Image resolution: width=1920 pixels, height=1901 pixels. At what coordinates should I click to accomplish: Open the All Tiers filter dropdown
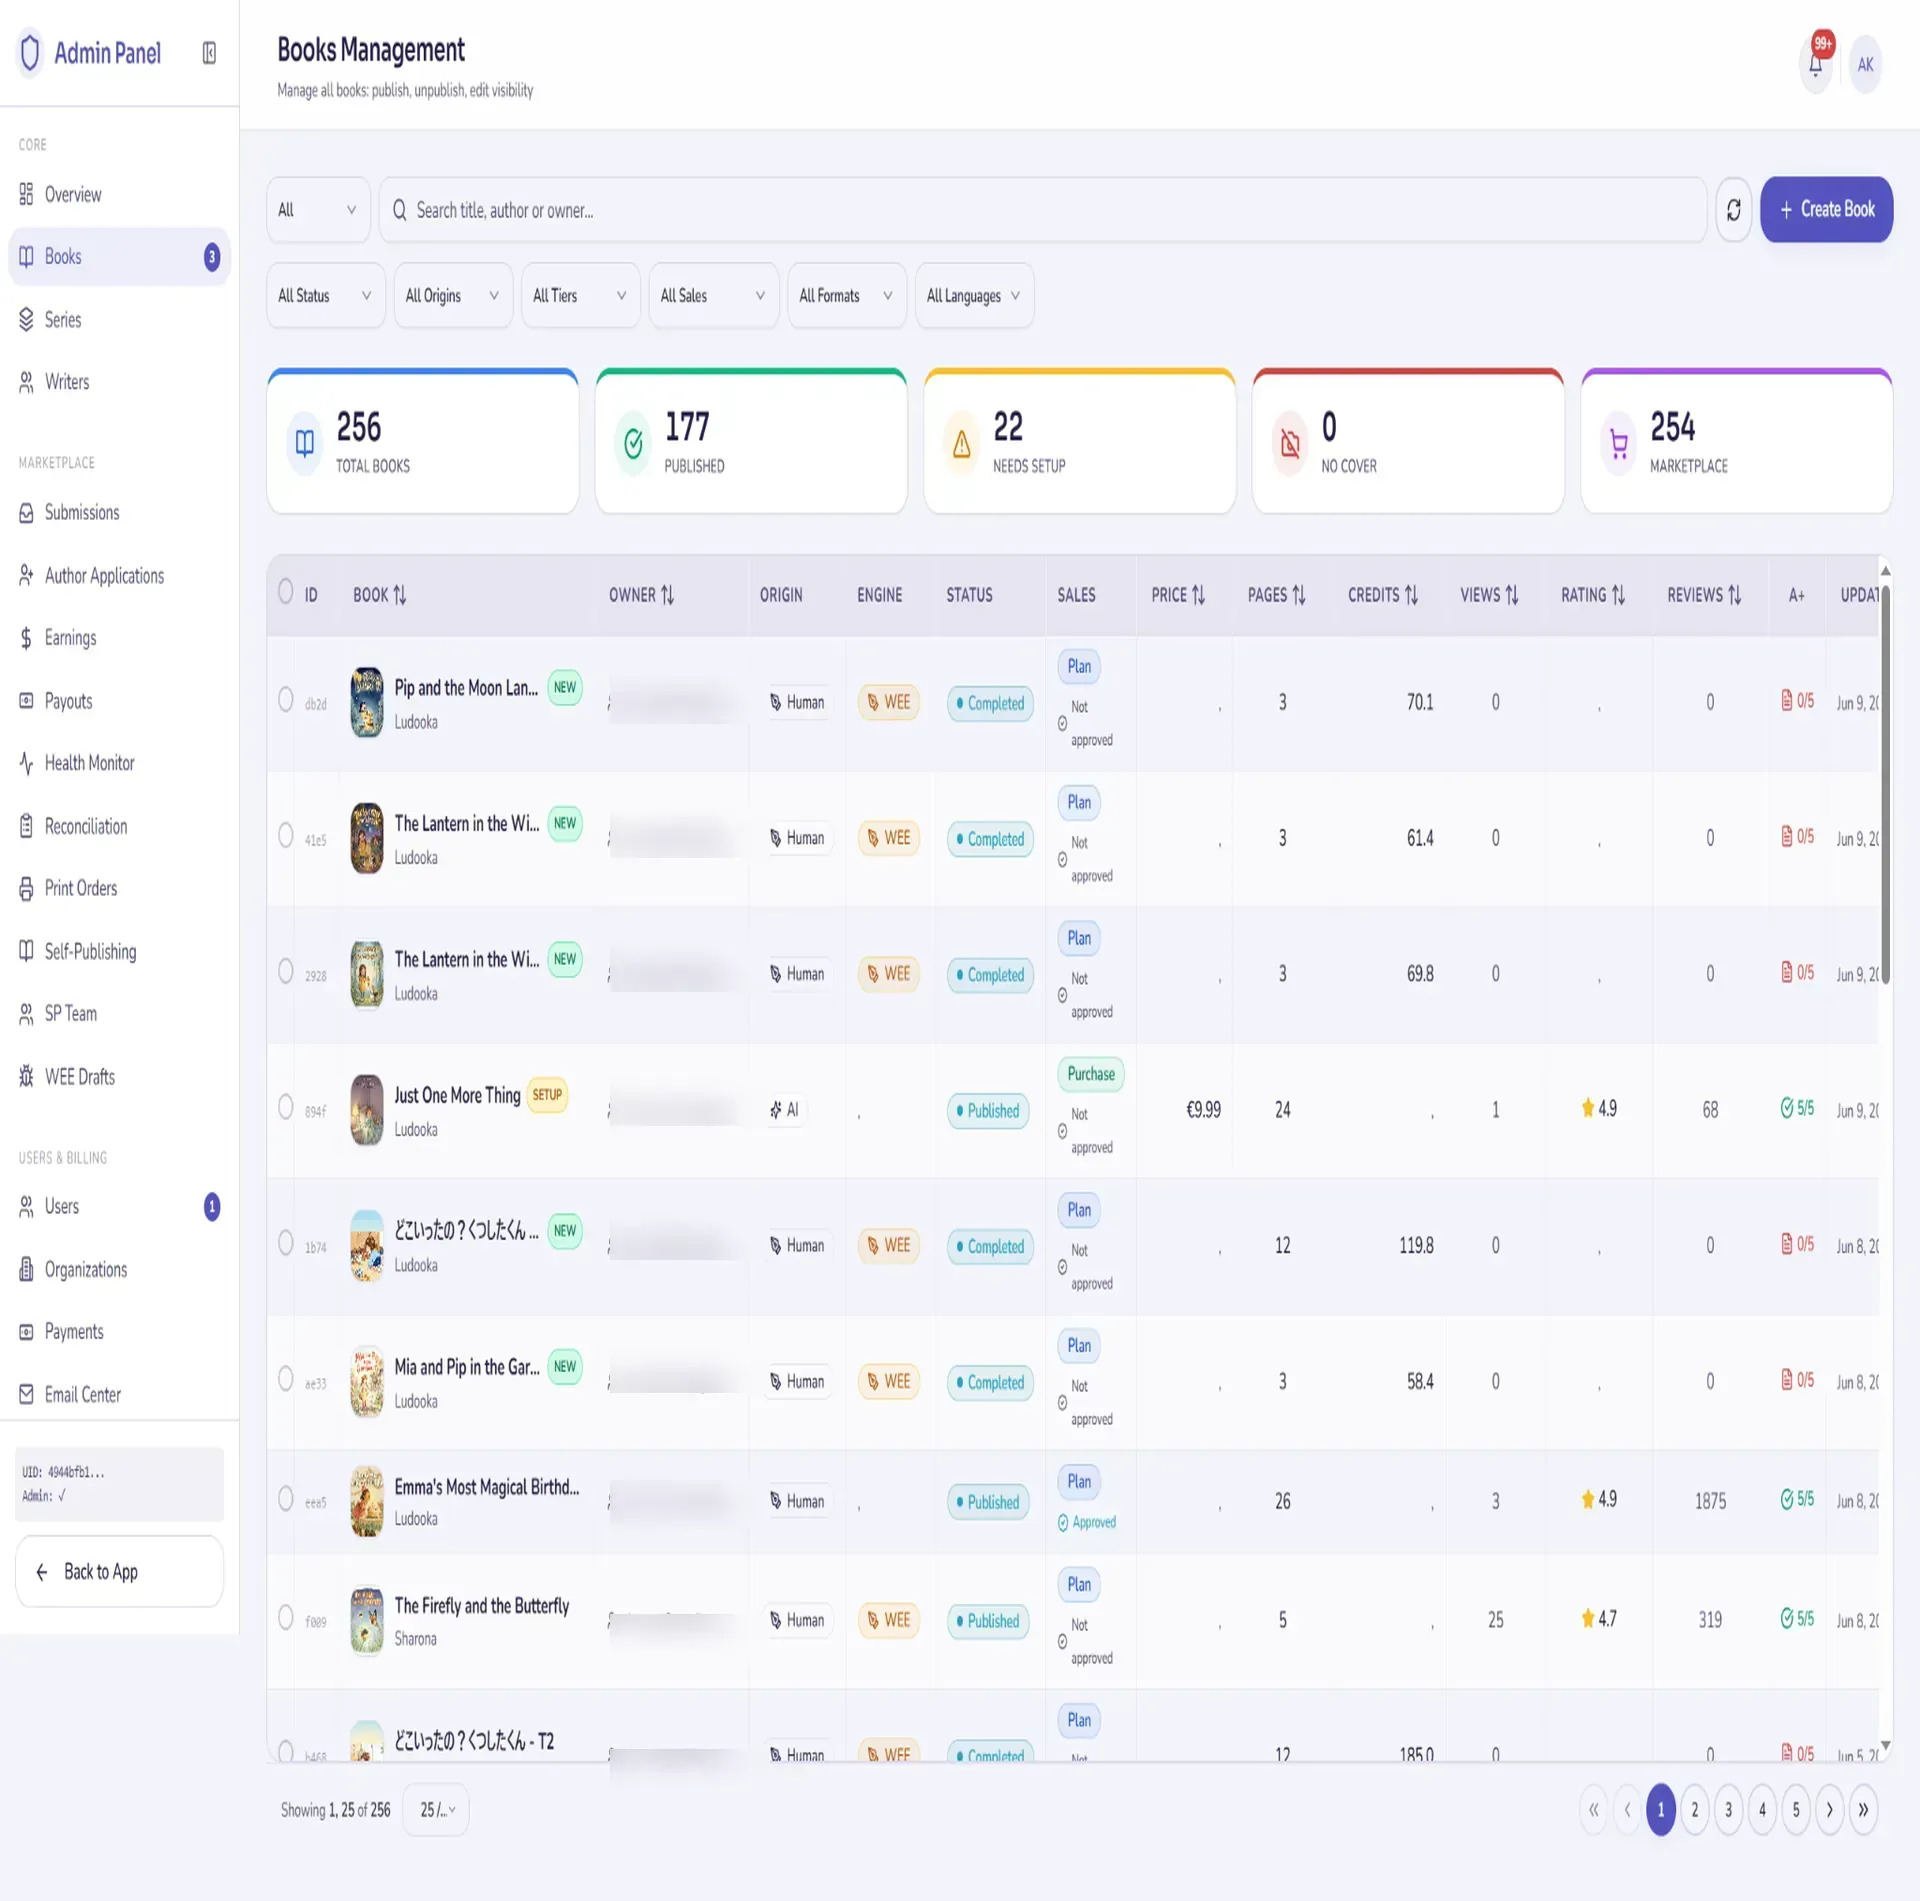[580, 295]
